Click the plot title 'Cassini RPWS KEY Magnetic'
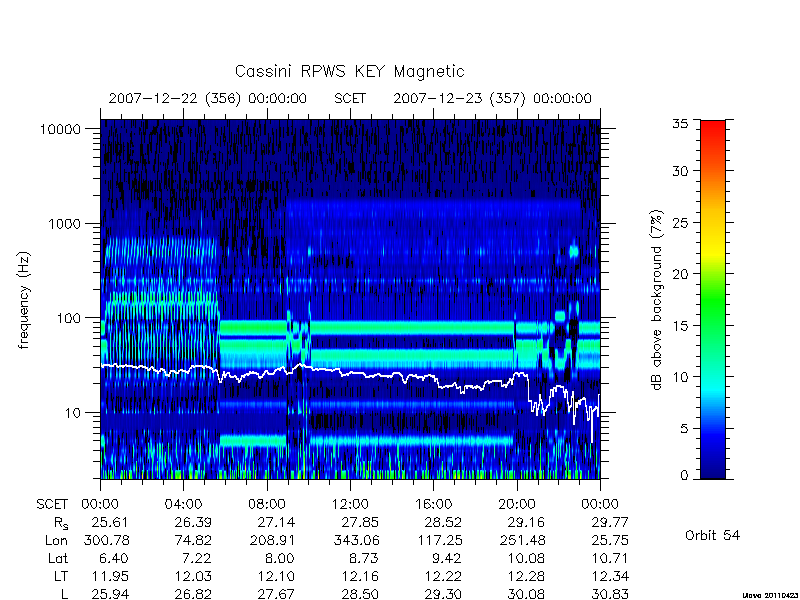 (x=349, y=71)
